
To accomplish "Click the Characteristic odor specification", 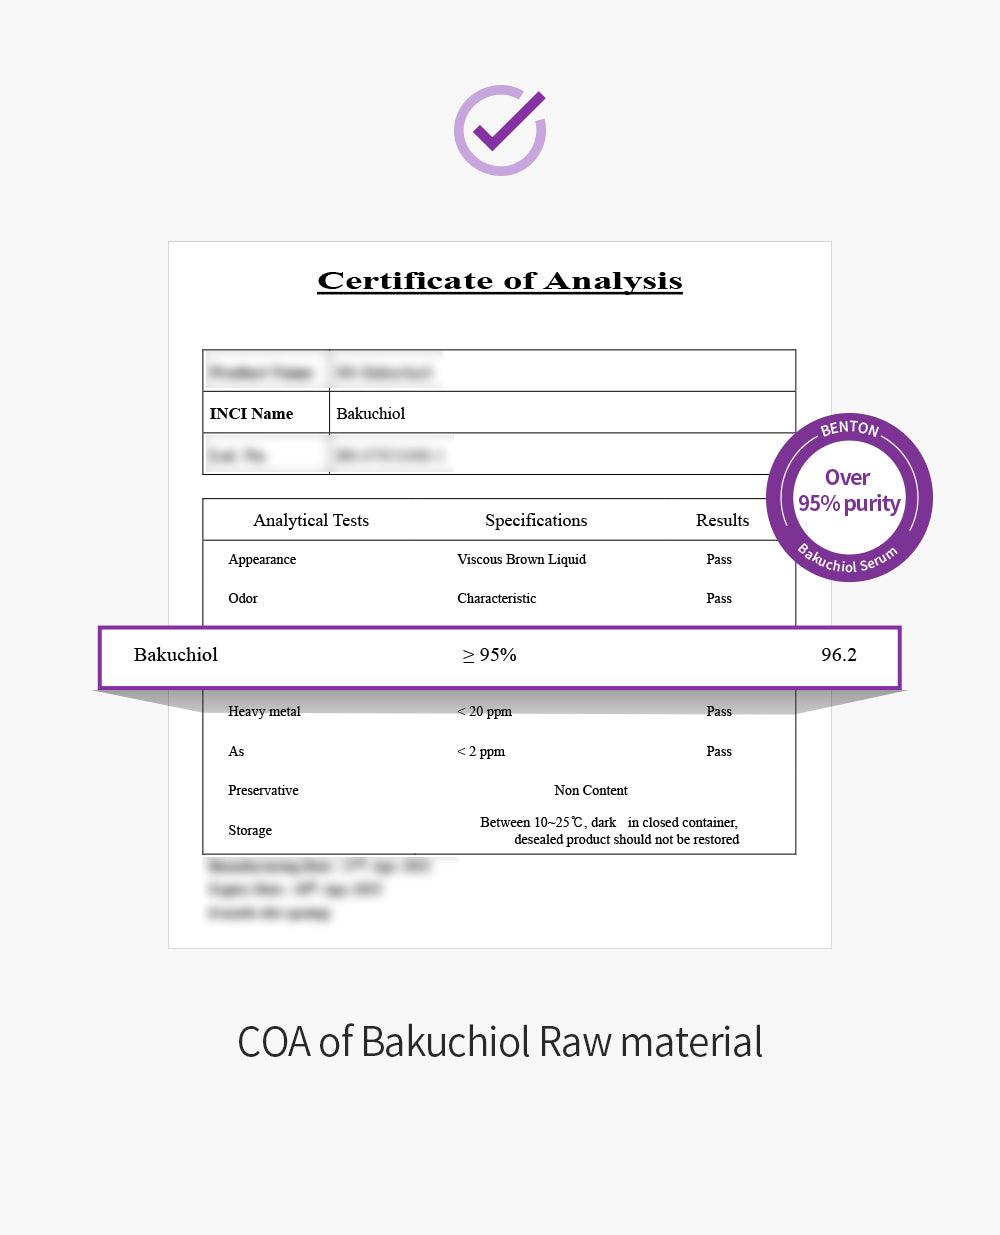I will [x=496, y=598].
